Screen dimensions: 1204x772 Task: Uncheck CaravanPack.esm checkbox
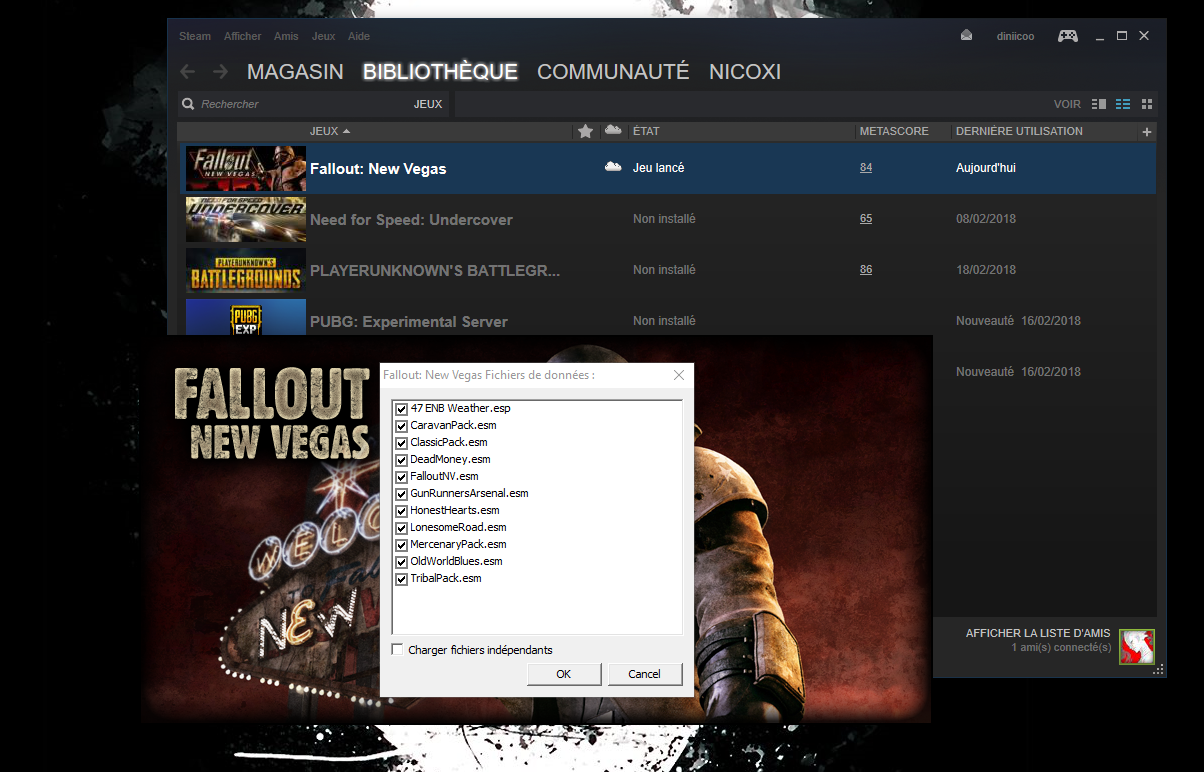(402, 426)
